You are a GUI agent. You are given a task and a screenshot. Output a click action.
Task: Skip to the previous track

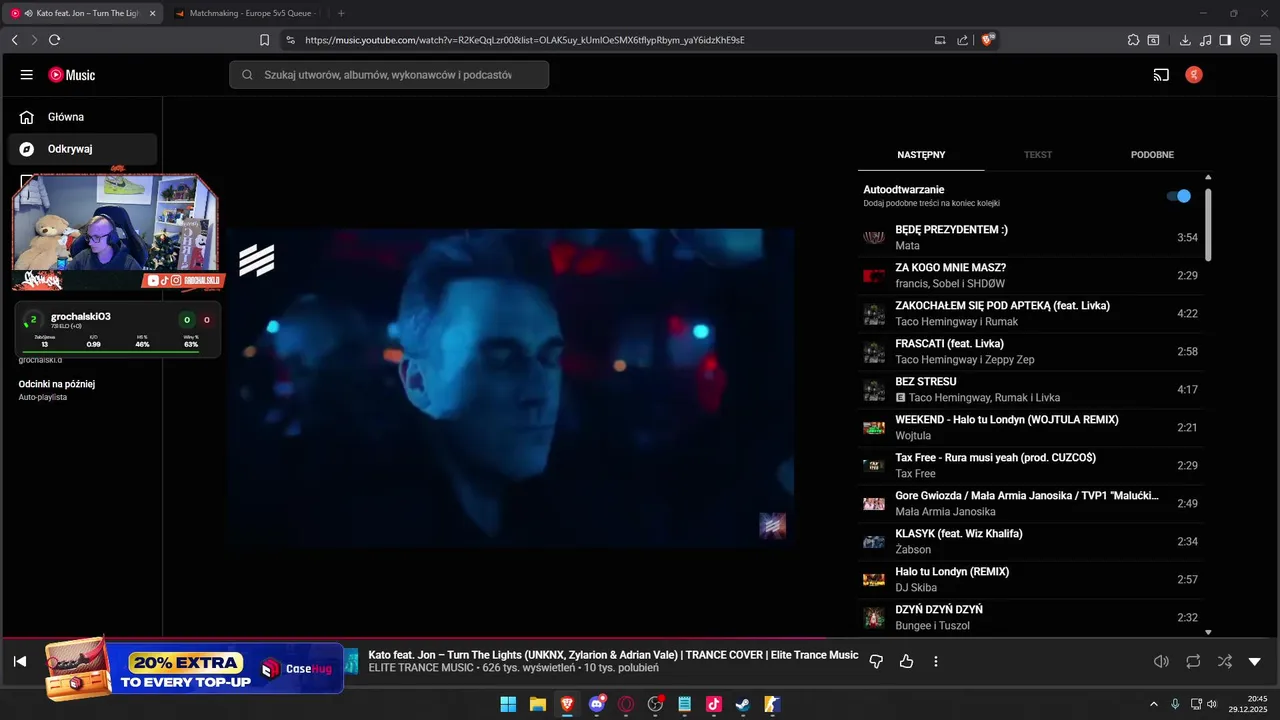coord(19,661)
